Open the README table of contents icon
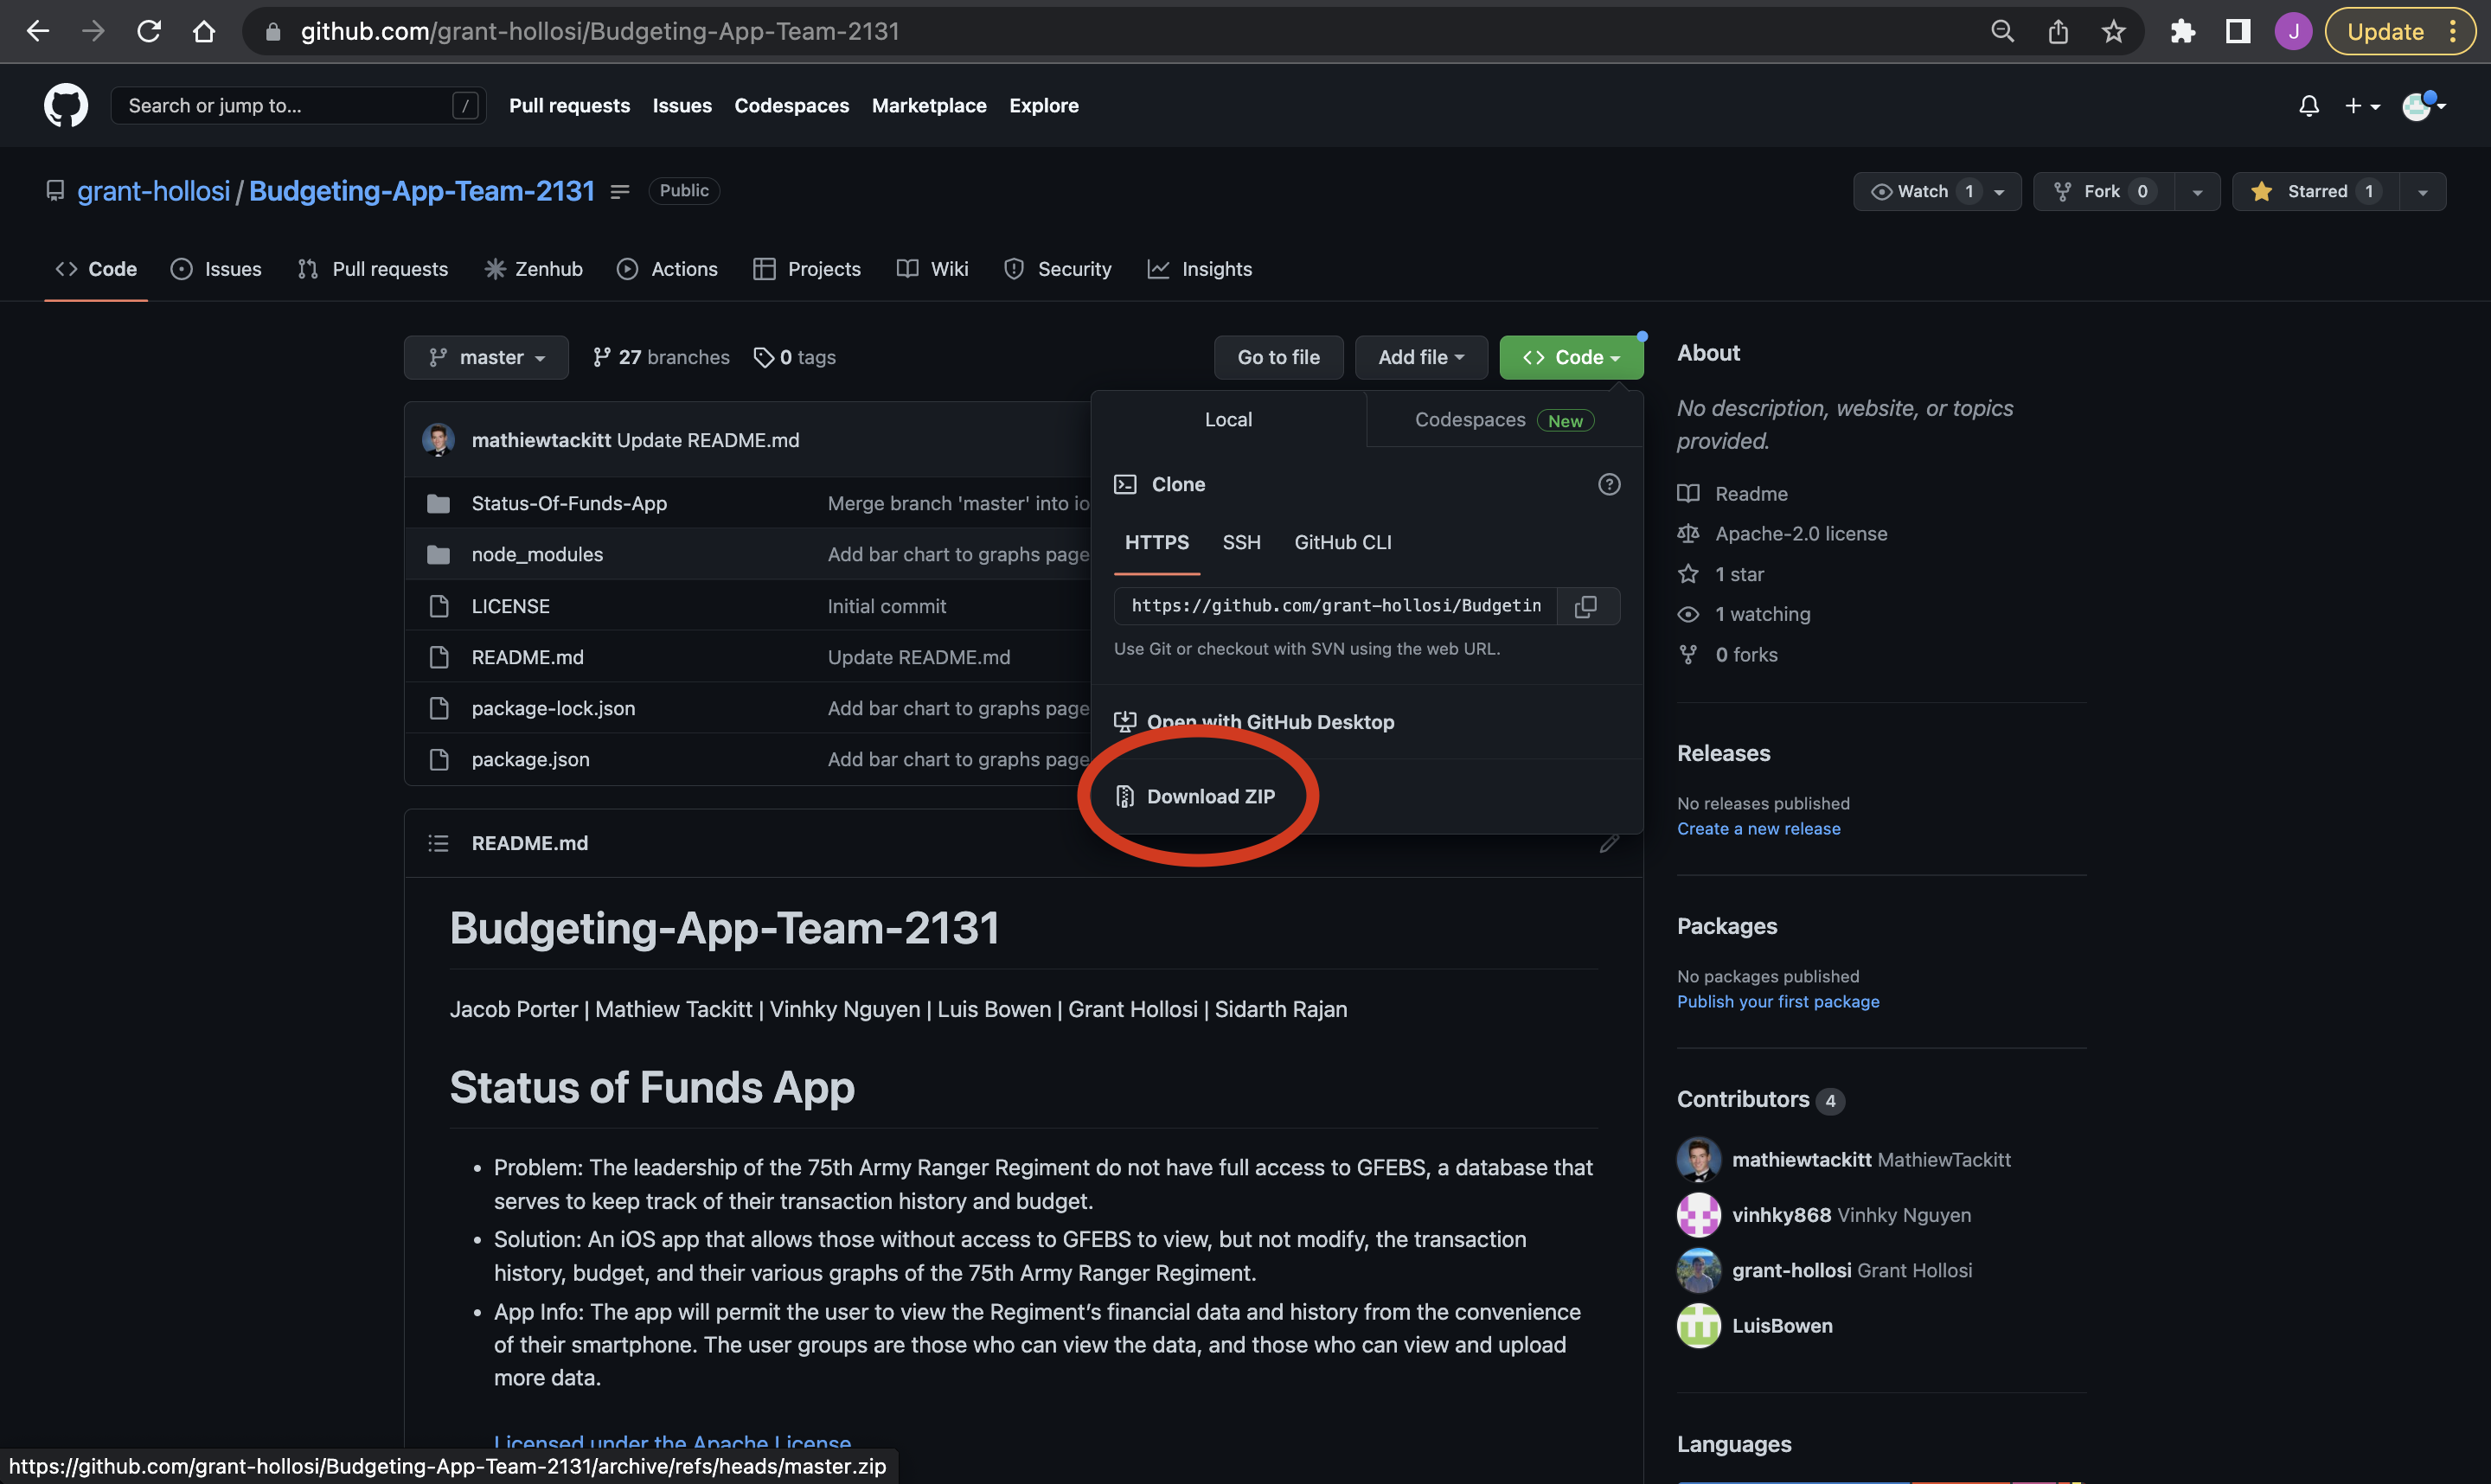2491x1484 pixels. tap(438, 843)
